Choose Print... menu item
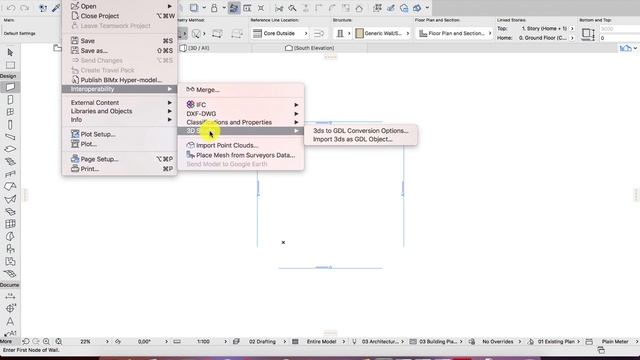This screenshot has height=360, width=640. [x=119, y=169]
